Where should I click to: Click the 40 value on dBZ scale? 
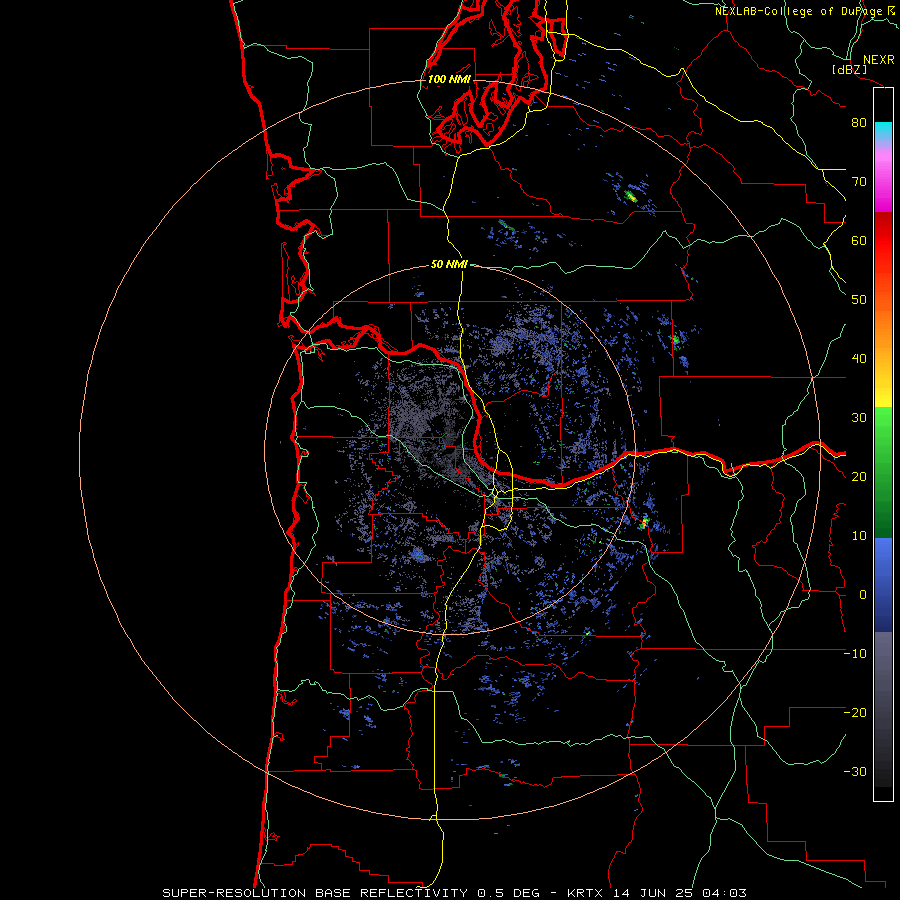(x=859, y=359)
